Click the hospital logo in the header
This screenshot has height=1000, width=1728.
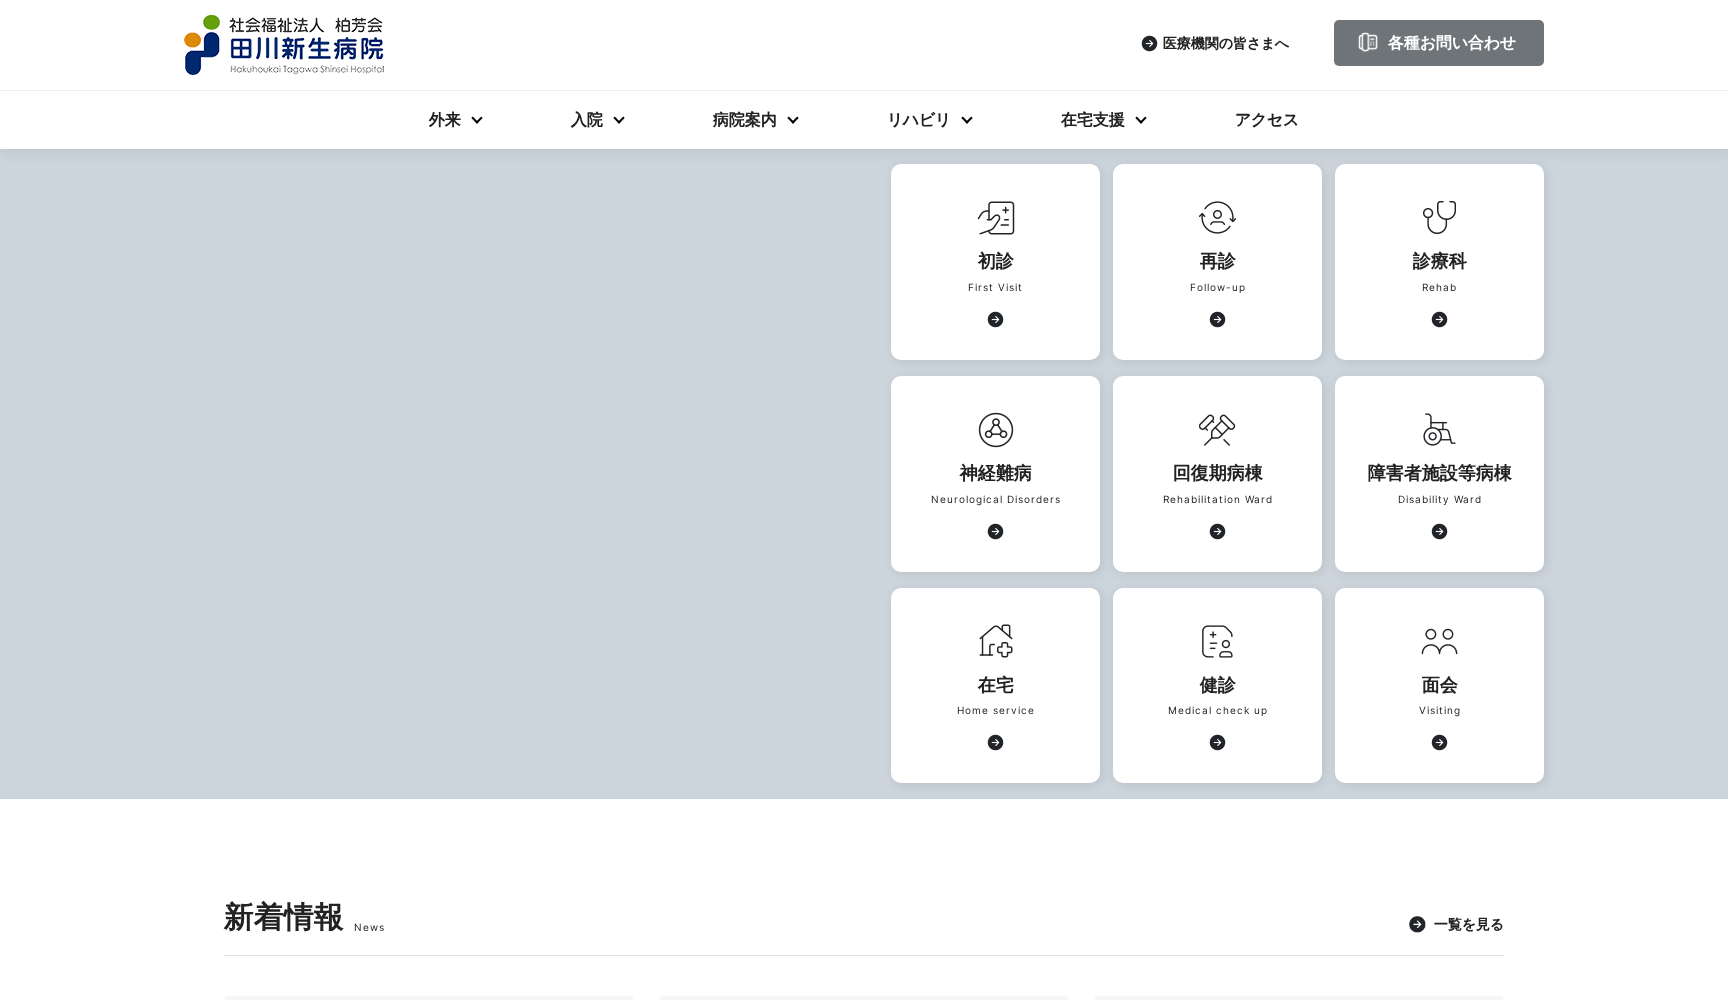coord(284,44)
